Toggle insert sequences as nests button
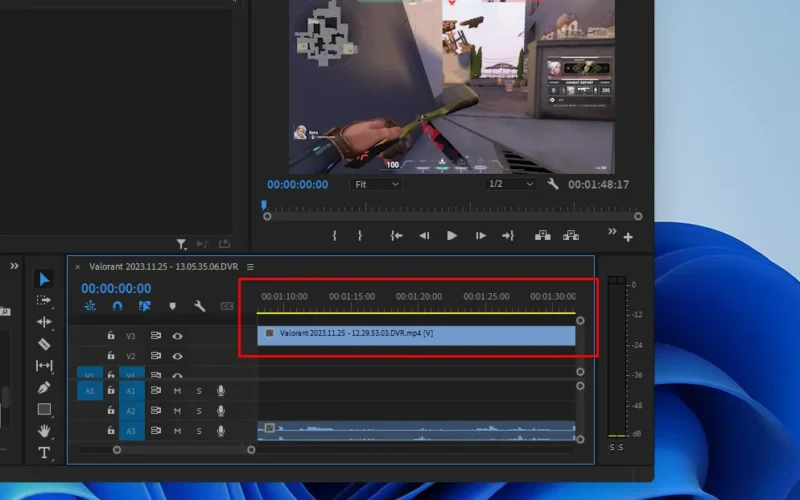Viewport: 800px width, 500px height. (x=90, y=306)
